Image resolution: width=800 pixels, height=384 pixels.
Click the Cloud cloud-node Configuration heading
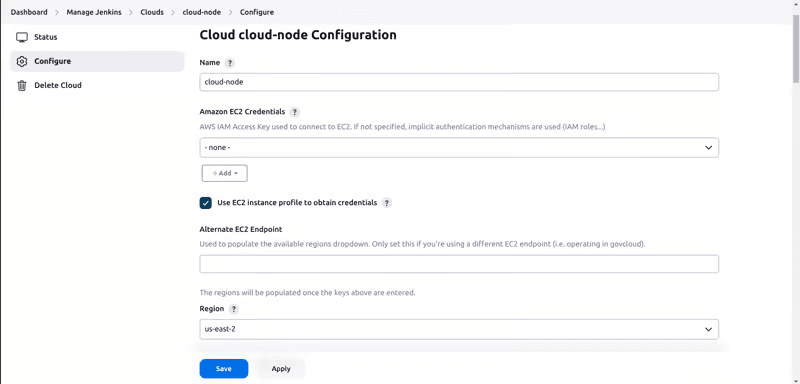[297, 35]
